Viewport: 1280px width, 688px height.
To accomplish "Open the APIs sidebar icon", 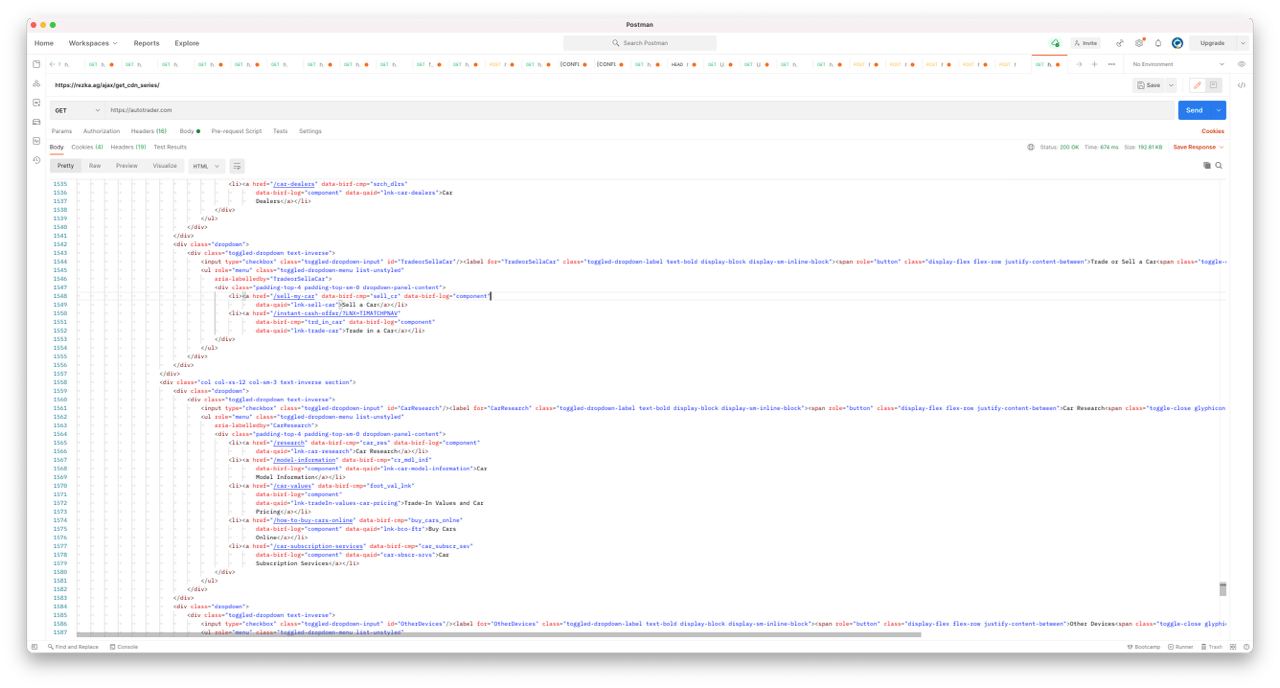I will point(37,84).
